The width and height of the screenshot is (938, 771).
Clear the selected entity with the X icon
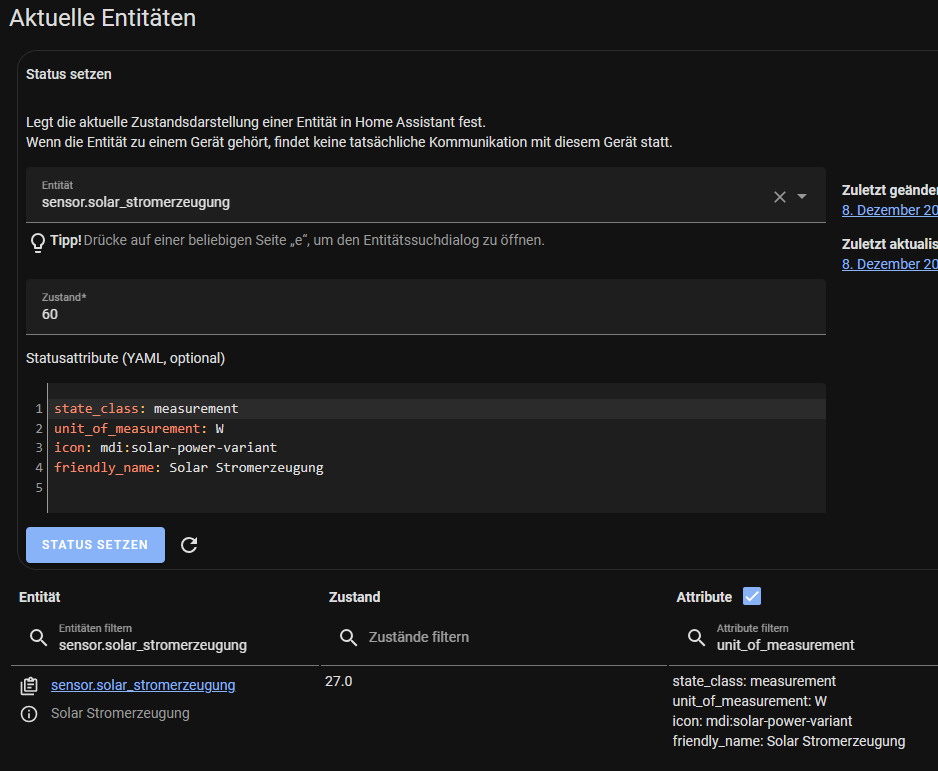(x=780, y=197)
